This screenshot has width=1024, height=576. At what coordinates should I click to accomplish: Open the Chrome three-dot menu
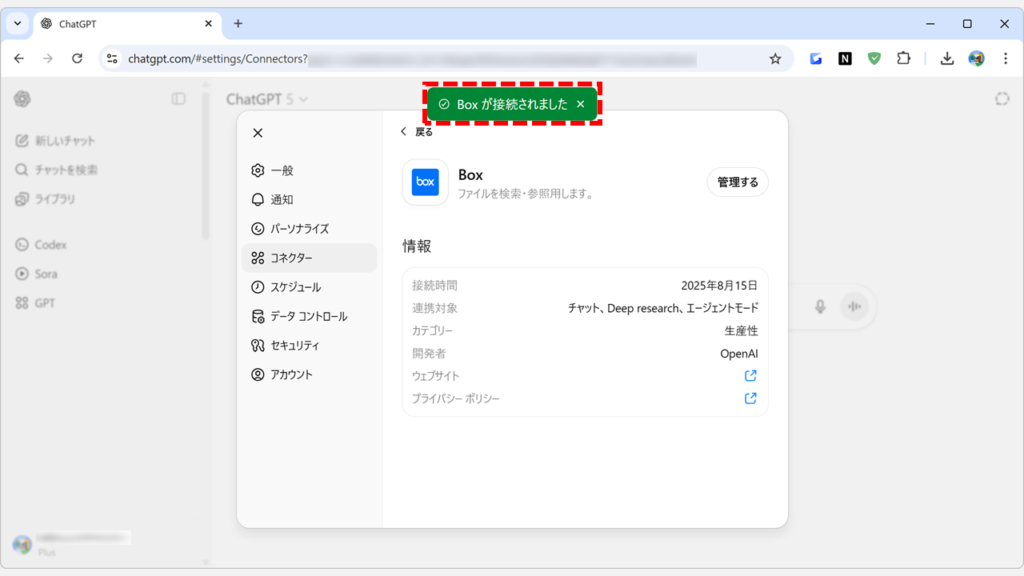click(x=1006, y=59)
